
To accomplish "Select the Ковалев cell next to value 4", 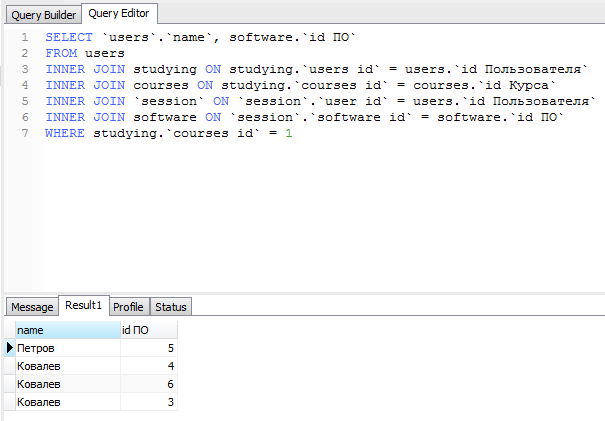I will tap(68, 366).
